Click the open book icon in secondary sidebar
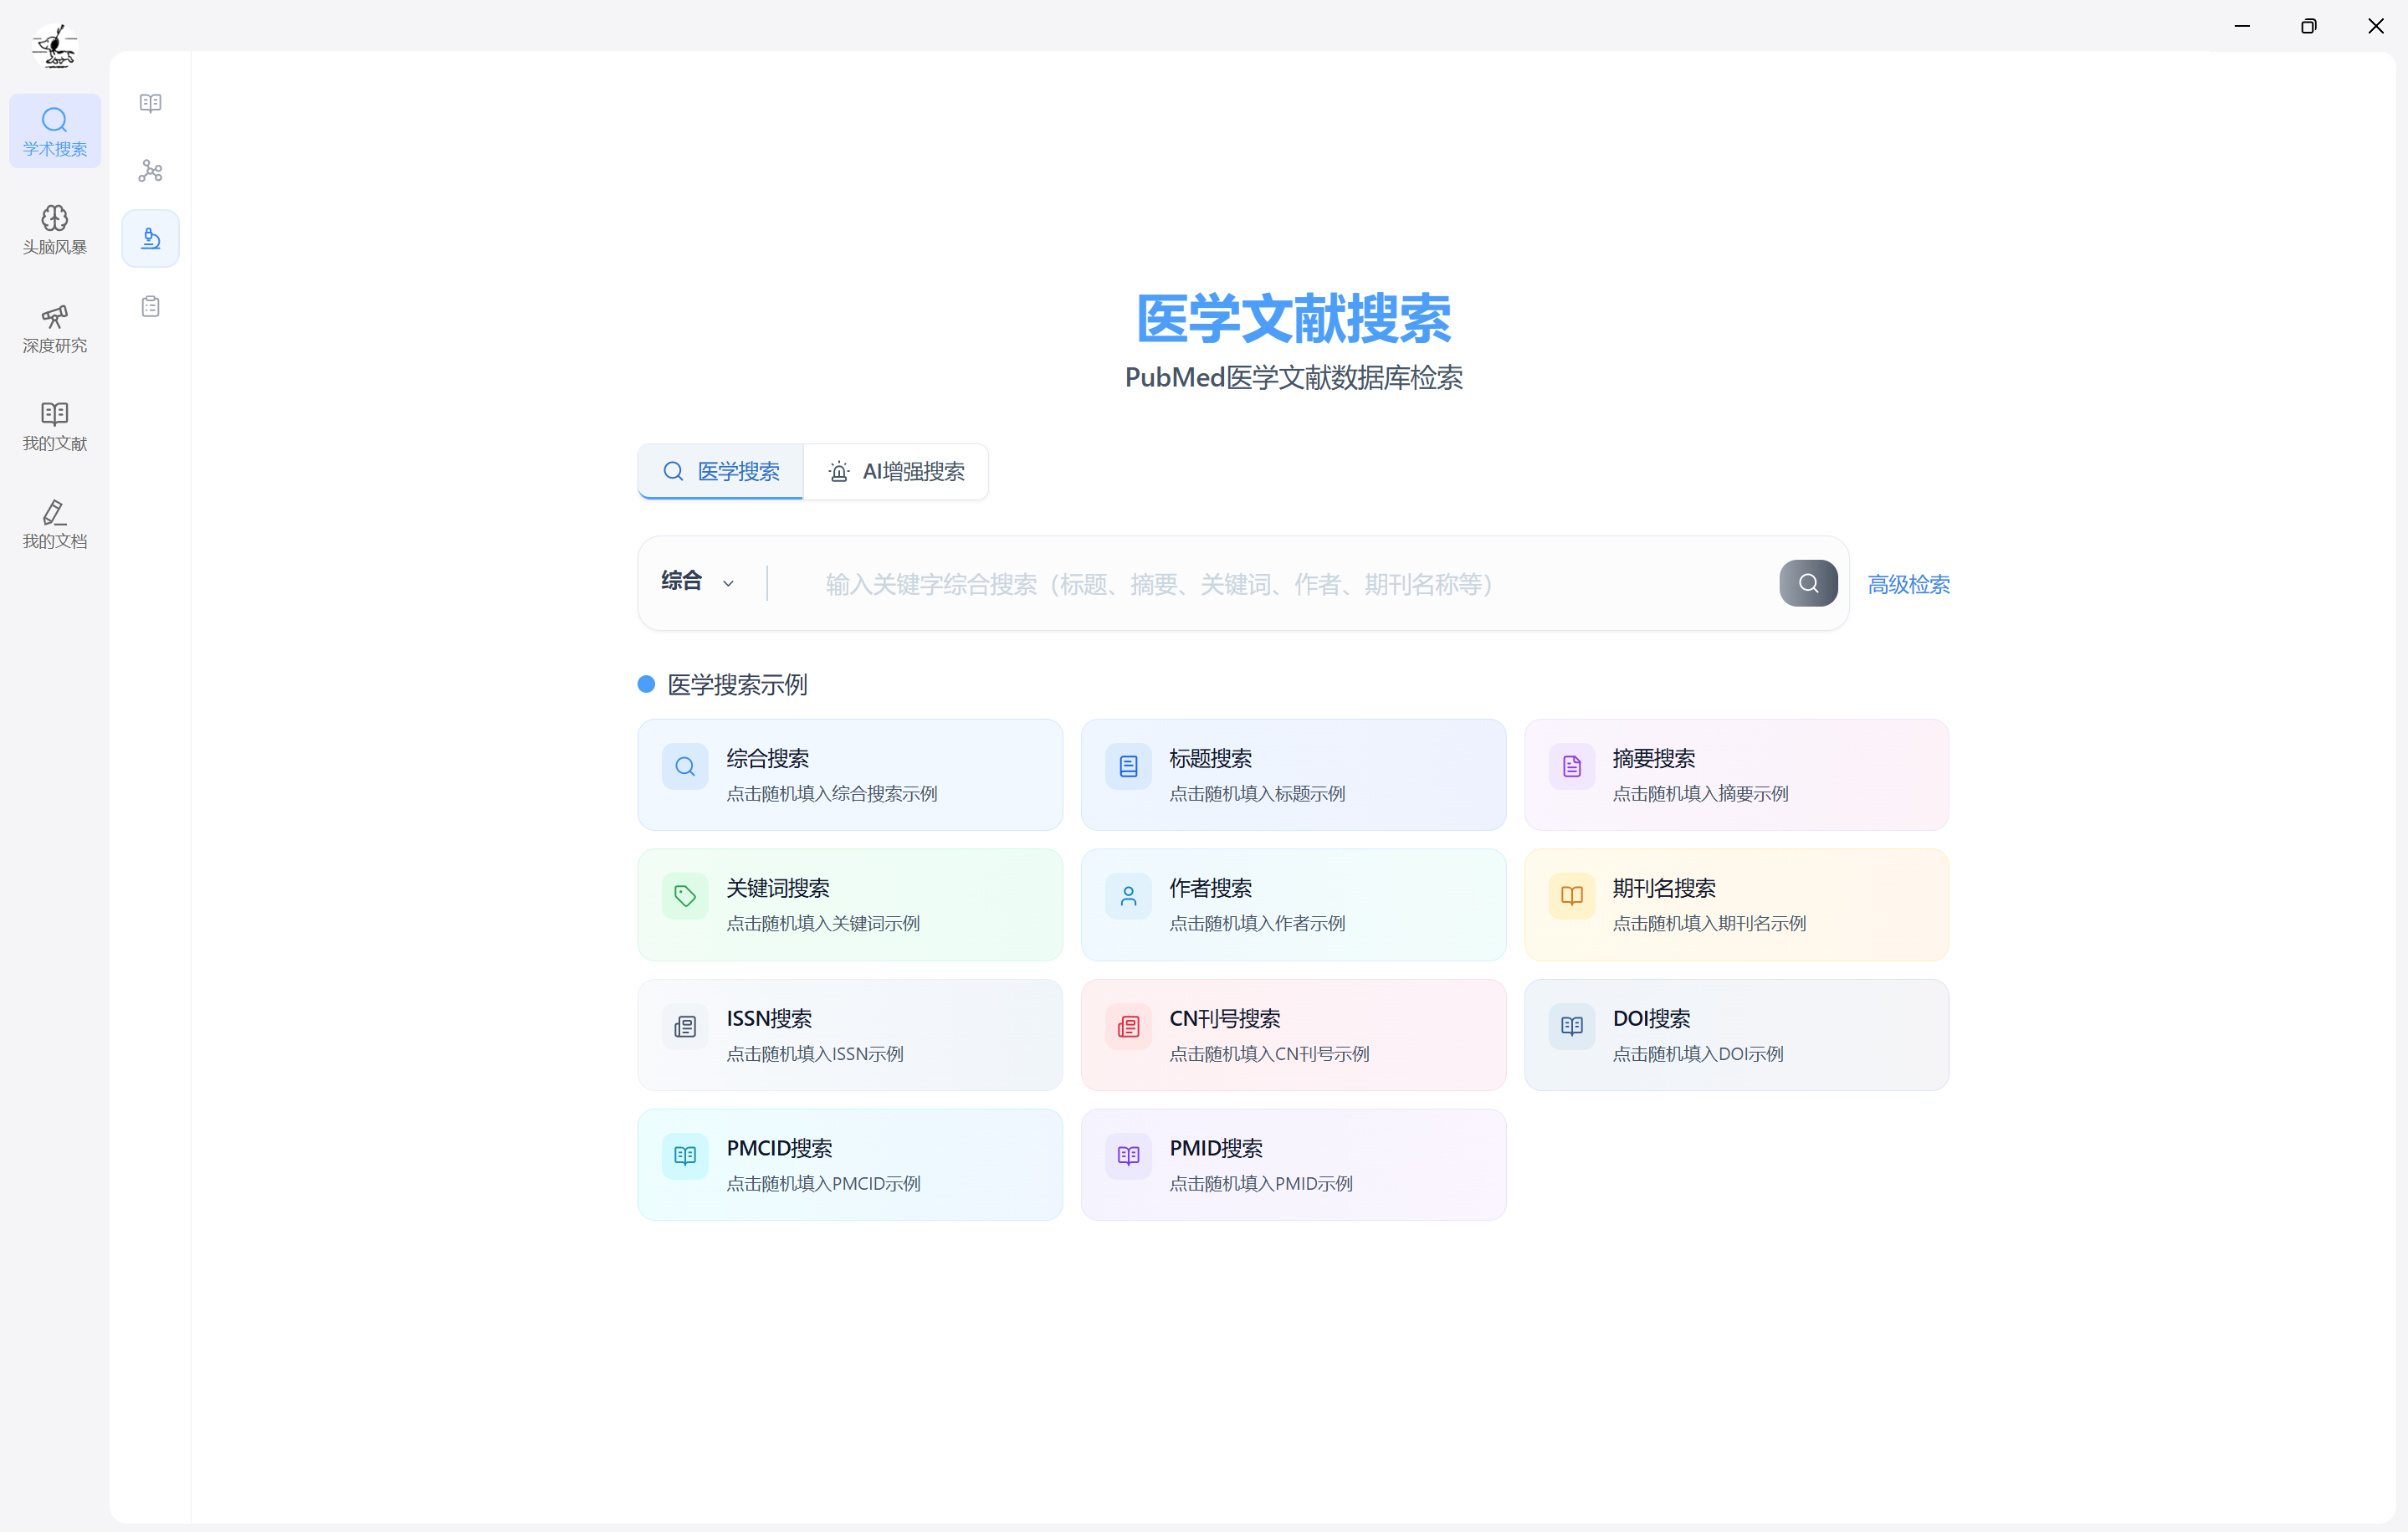 (150, 103)
